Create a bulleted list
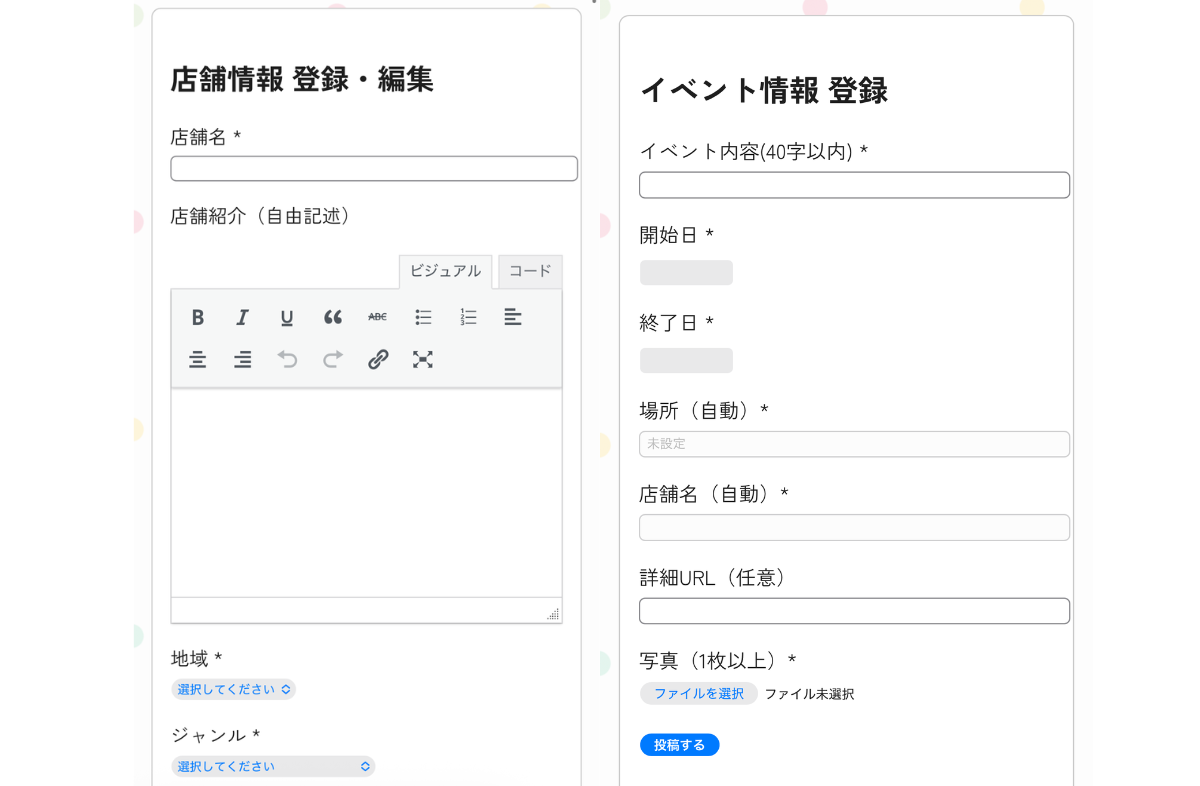Image resolution: width=1200 pixels, height=786 pixels. (422, 317)
